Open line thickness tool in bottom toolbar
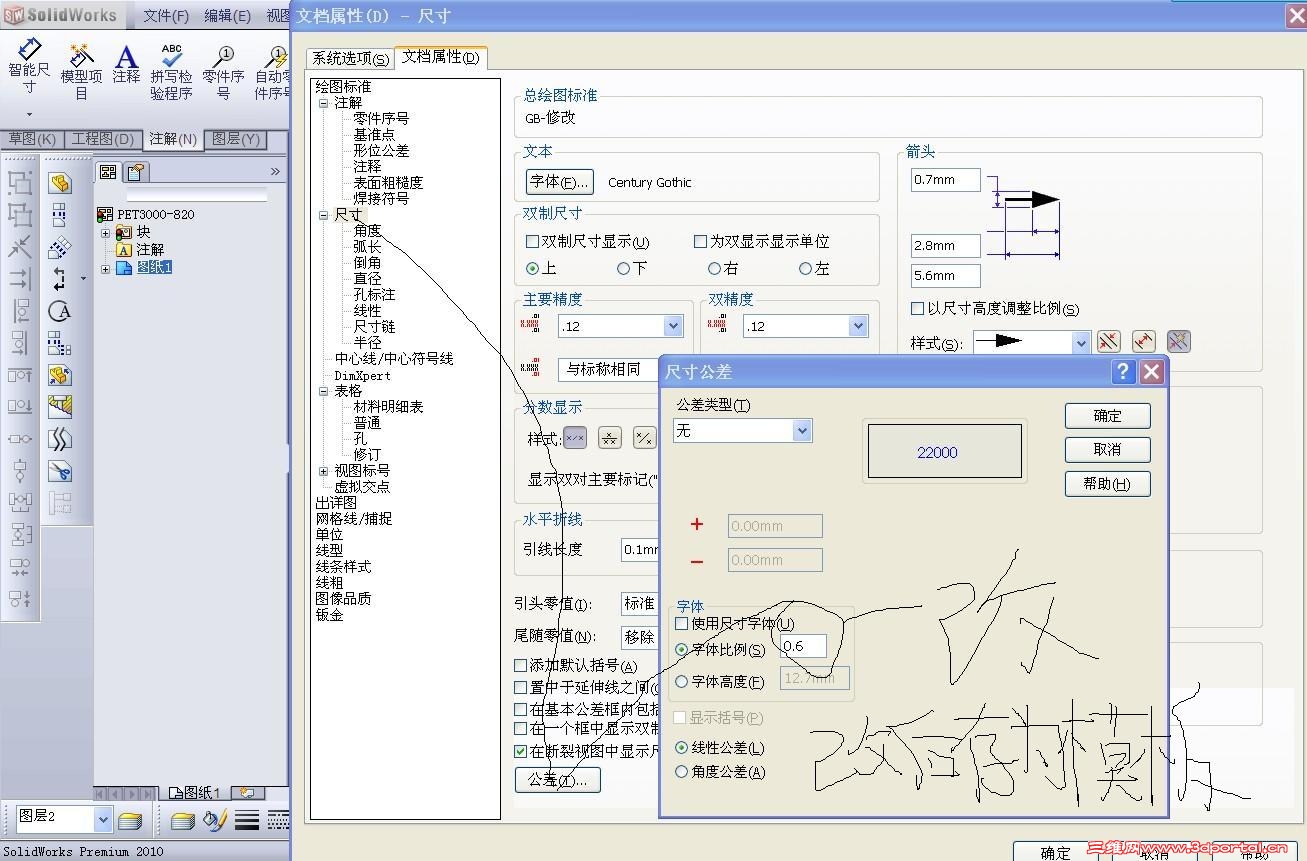Screen dimensions: 1307x861 (x=246, y=819)
